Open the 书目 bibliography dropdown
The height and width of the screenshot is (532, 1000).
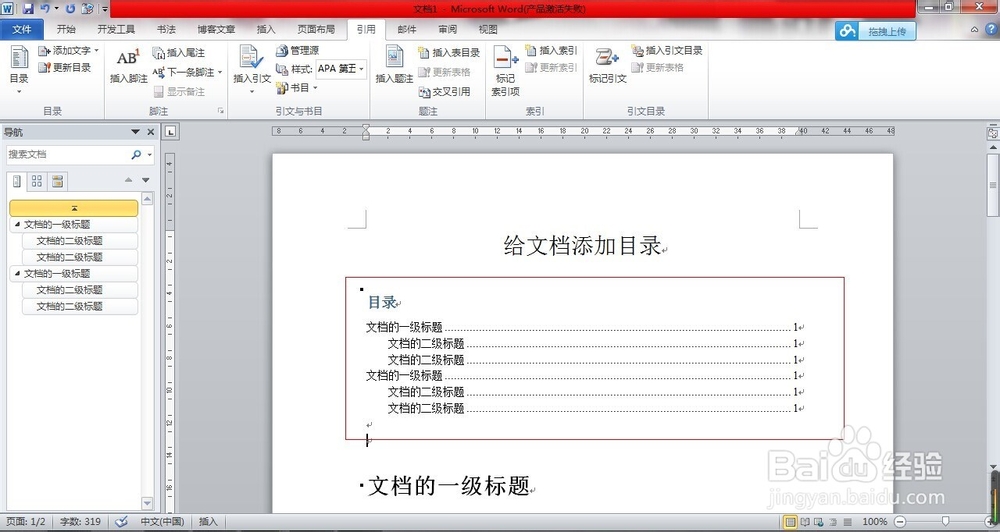click(x=296, y=87)
